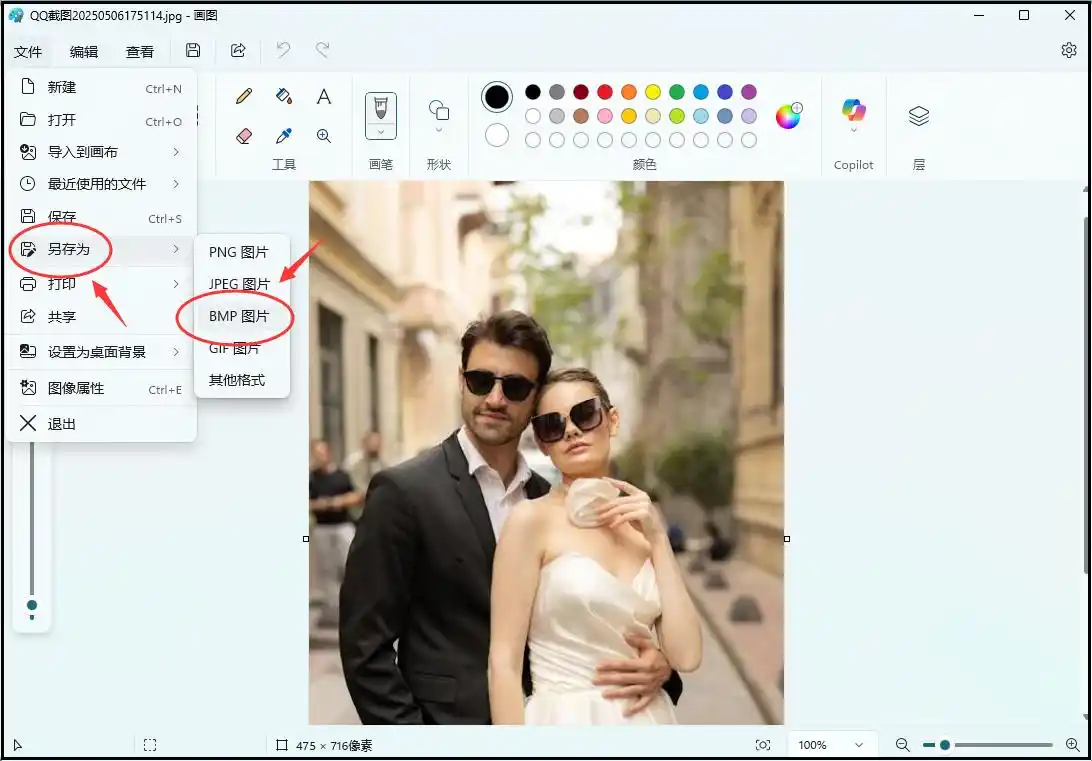Open the Layers panel
The image size is (1092, 761).
918,116
